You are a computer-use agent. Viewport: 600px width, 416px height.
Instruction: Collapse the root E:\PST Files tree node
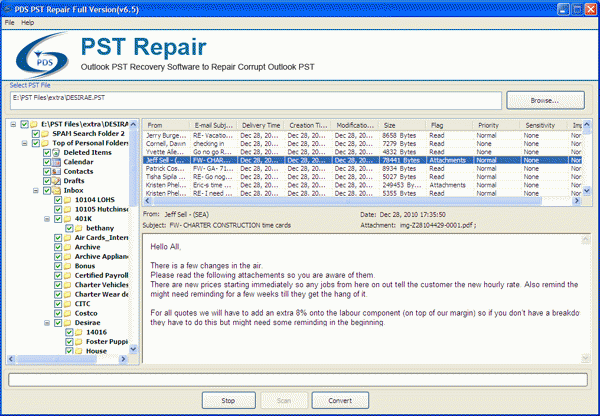(x=13, y=124)
